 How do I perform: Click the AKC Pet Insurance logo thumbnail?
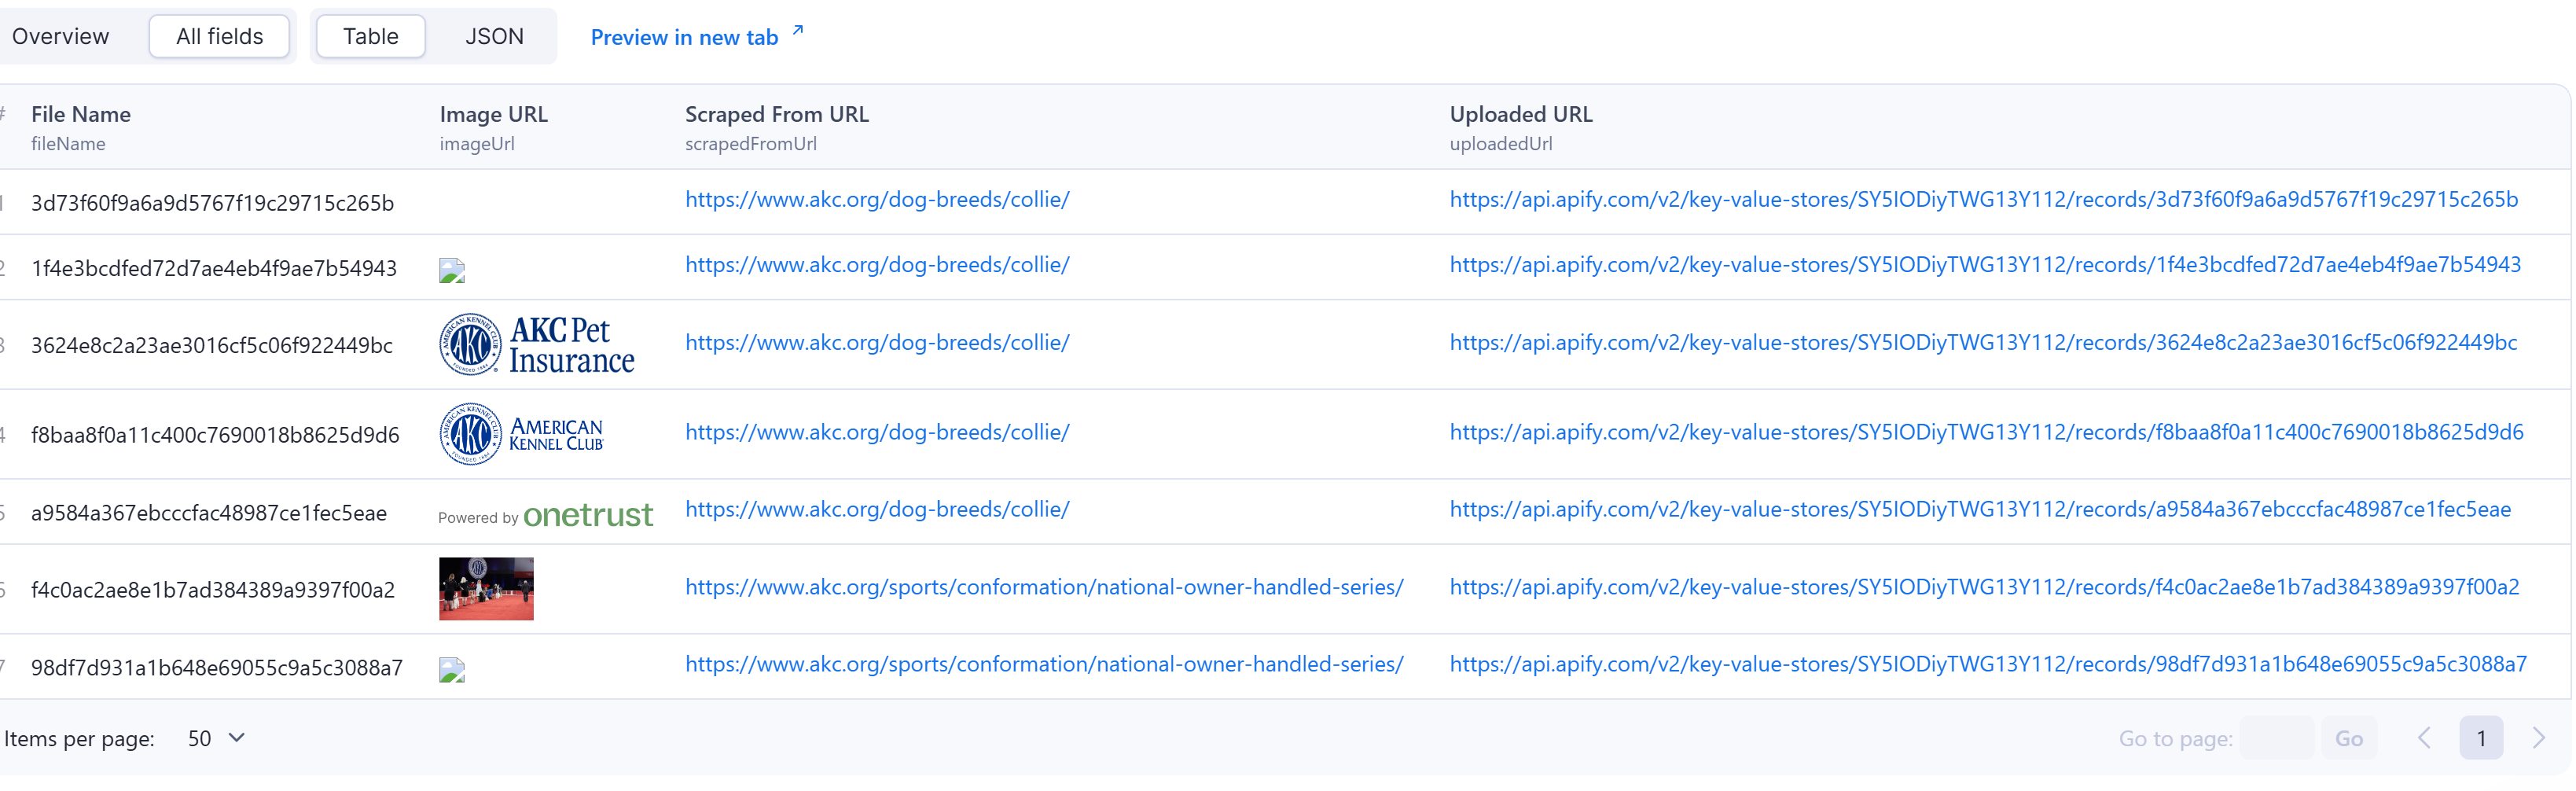click(x=536, y=343)
